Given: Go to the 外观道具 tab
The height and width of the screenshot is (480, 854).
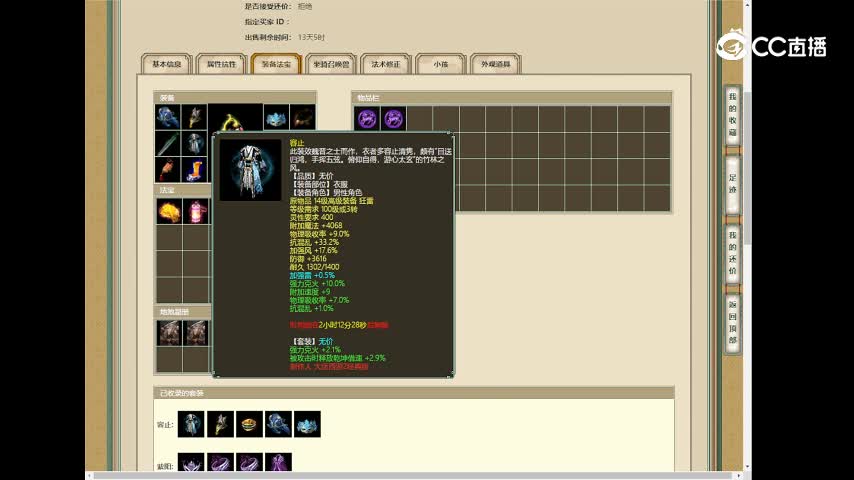Looking at the screenshot, I should click(496, 64).
